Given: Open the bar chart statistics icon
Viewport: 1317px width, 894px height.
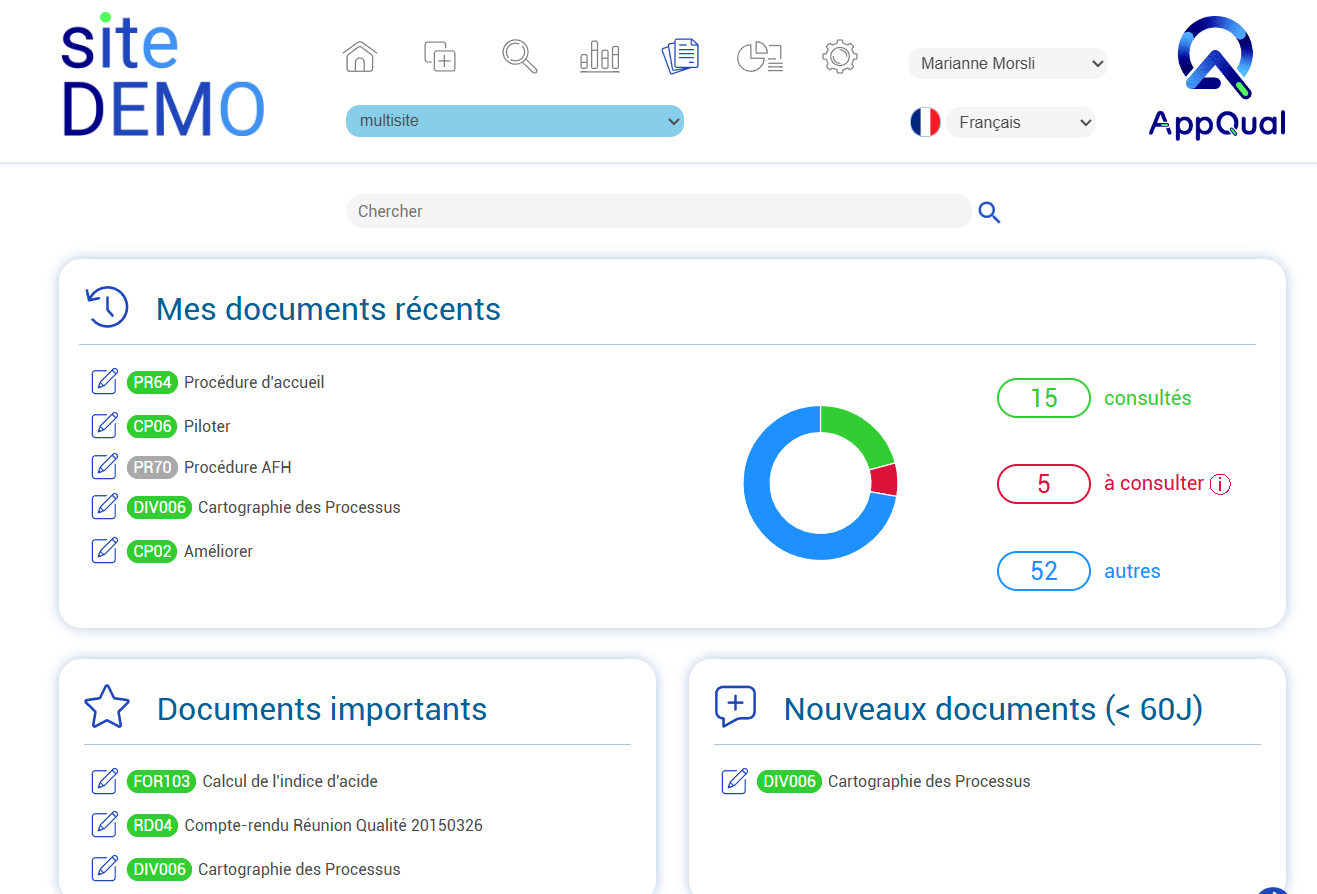Looking at the screenshot, I should [x=600, y=57].
